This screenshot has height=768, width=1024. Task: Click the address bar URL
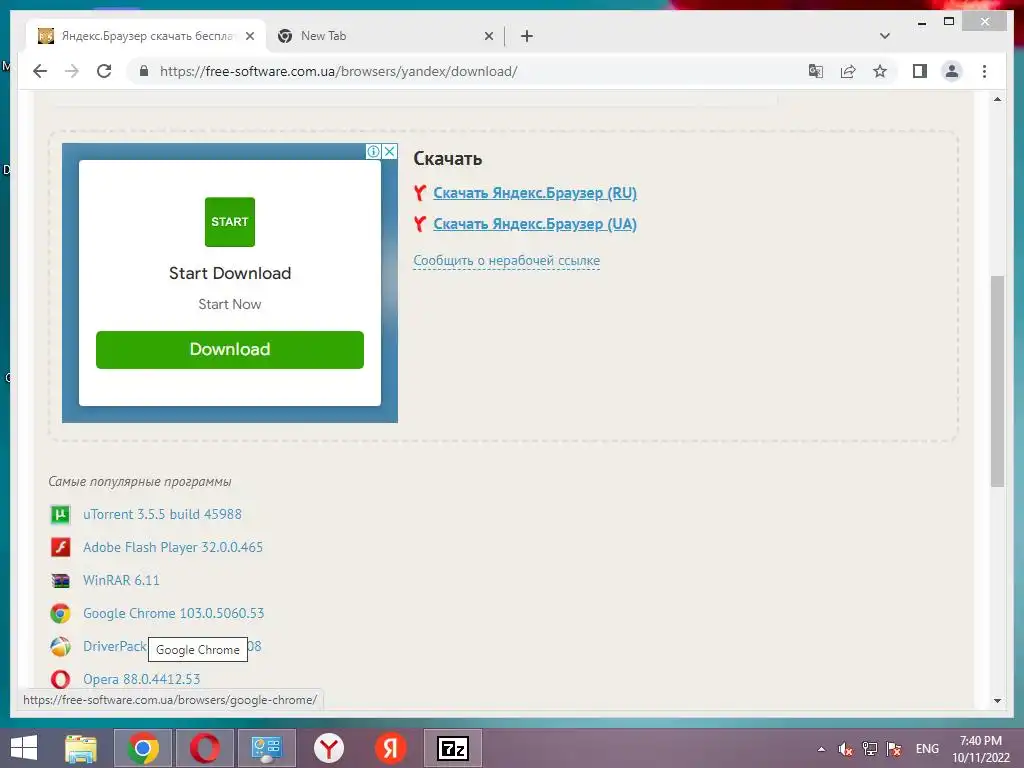pyautogui.click(x=338, y=71)
